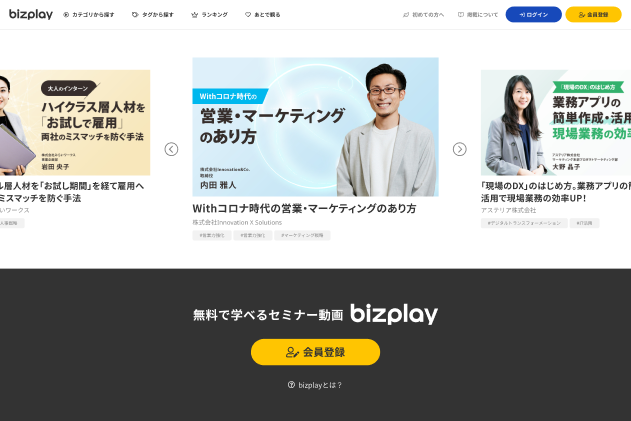This screenshot has width=631, height=421.
Task: Select the デジタルトランスフォーメーション tag
Action: pyautogui.click(x=524, y=223)
